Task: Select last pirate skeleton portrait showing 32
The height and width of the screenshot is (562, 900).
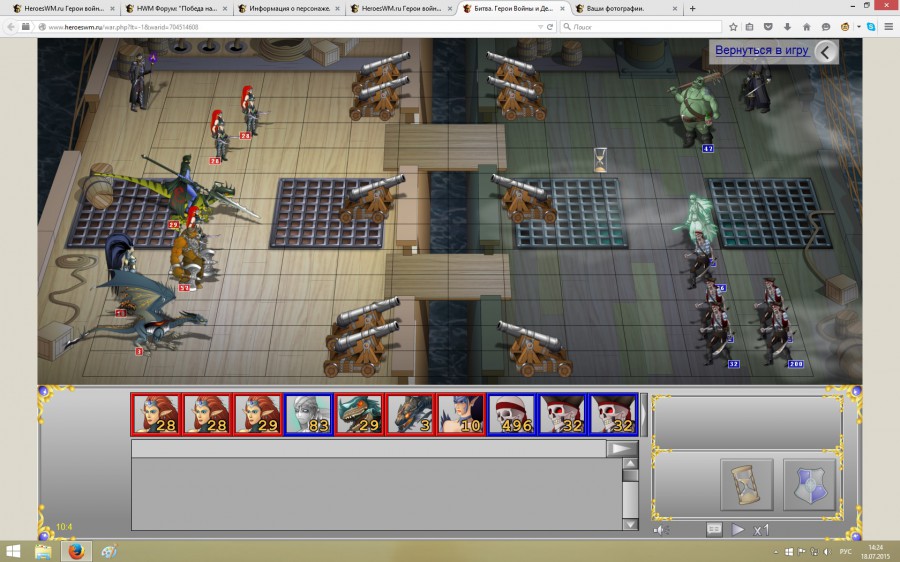Action: pos(613,414)
